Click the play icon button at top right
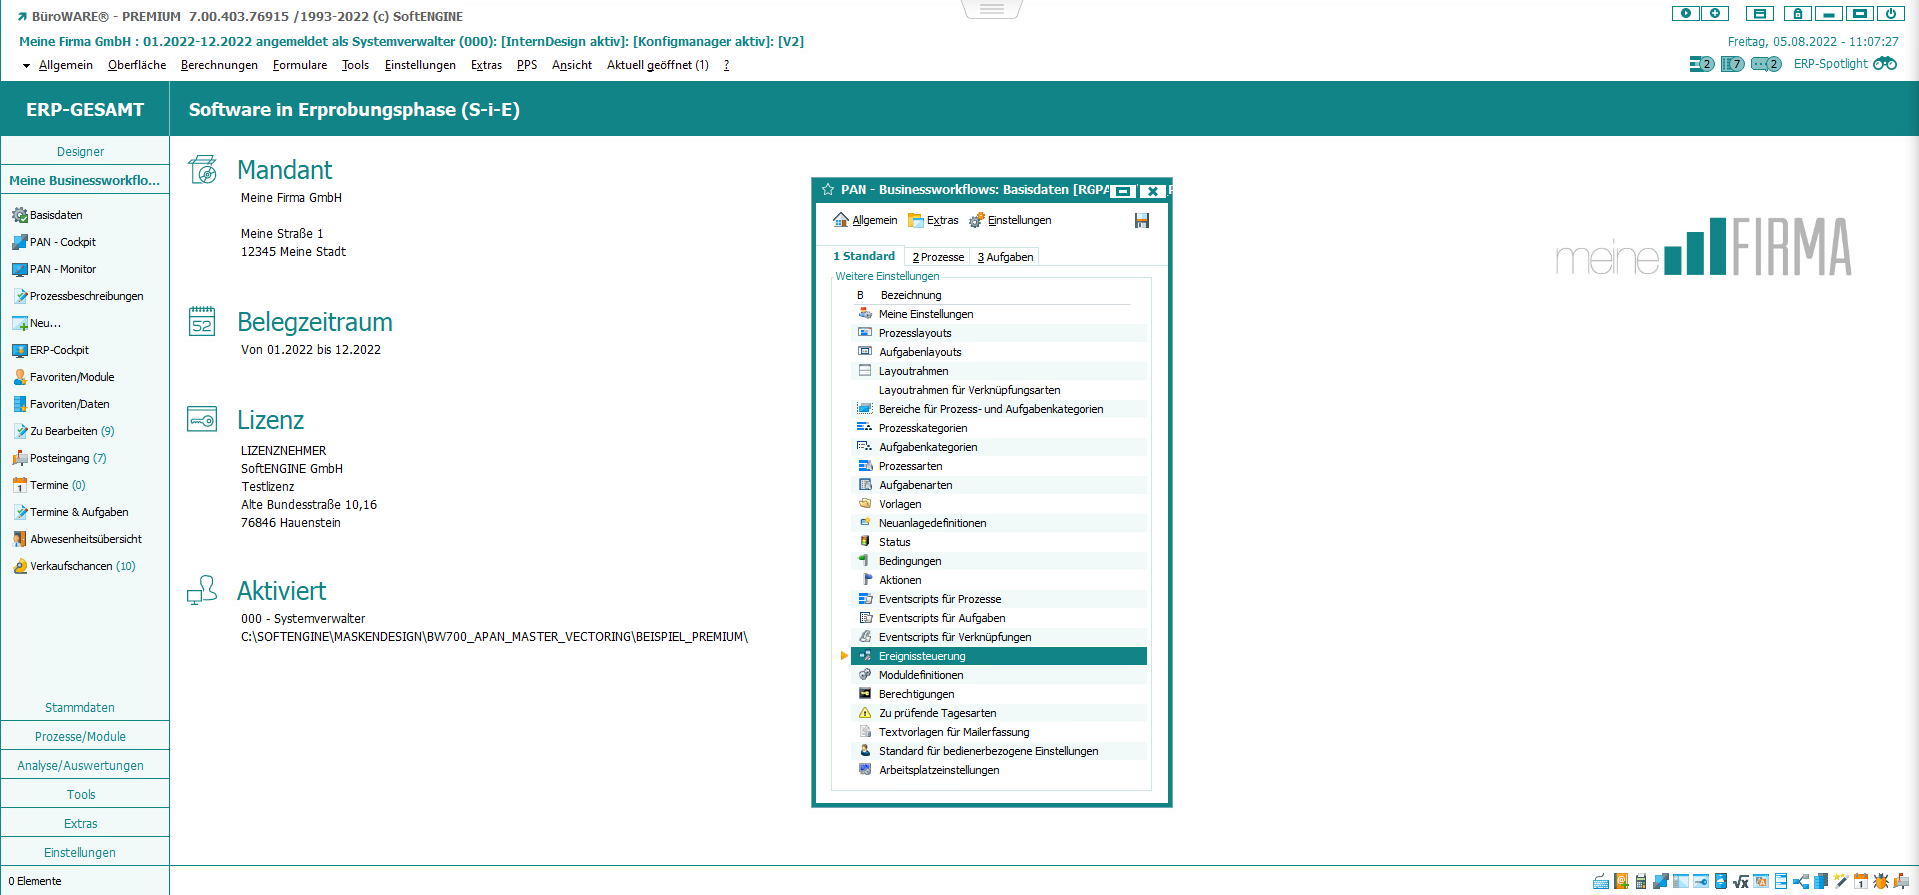This screenshot has width=1919, height=895. tap(1686, 14)
